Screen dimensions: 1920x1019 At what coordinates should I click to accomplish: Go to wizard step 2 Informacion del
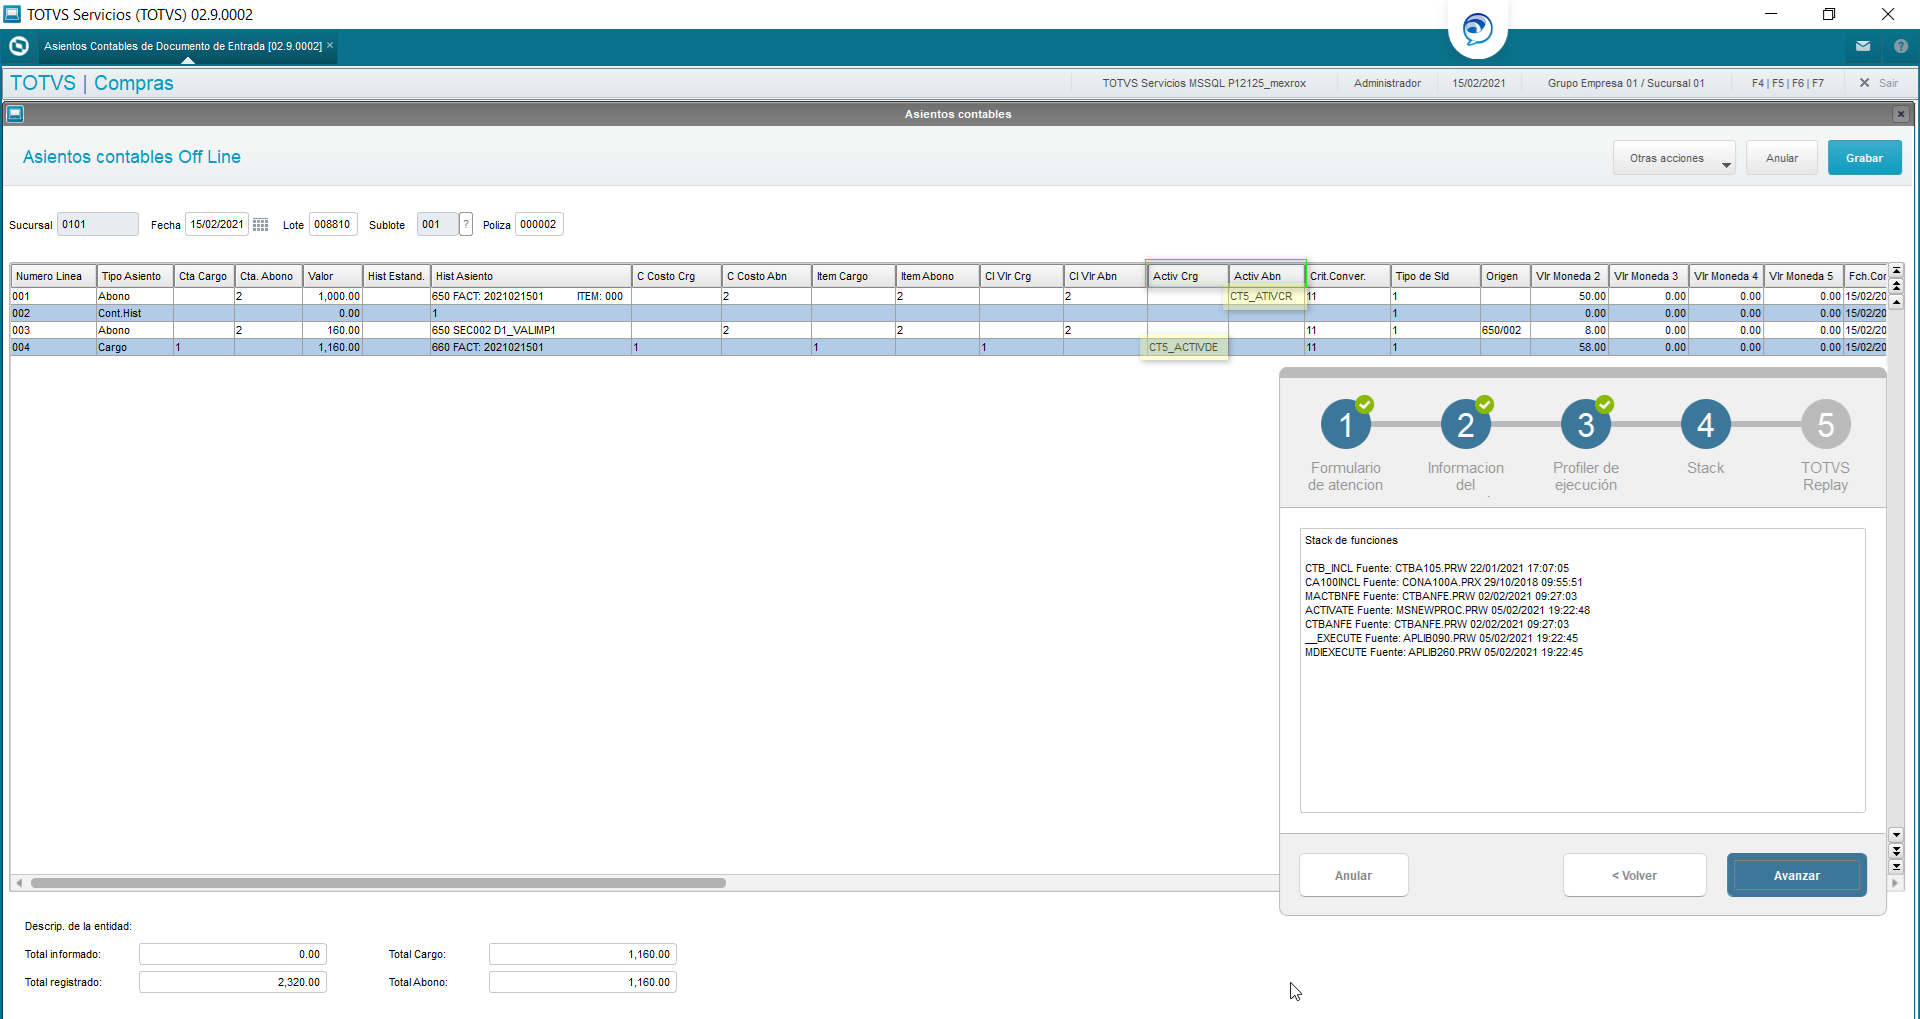pyautogui.click(x=1466, y=425)
